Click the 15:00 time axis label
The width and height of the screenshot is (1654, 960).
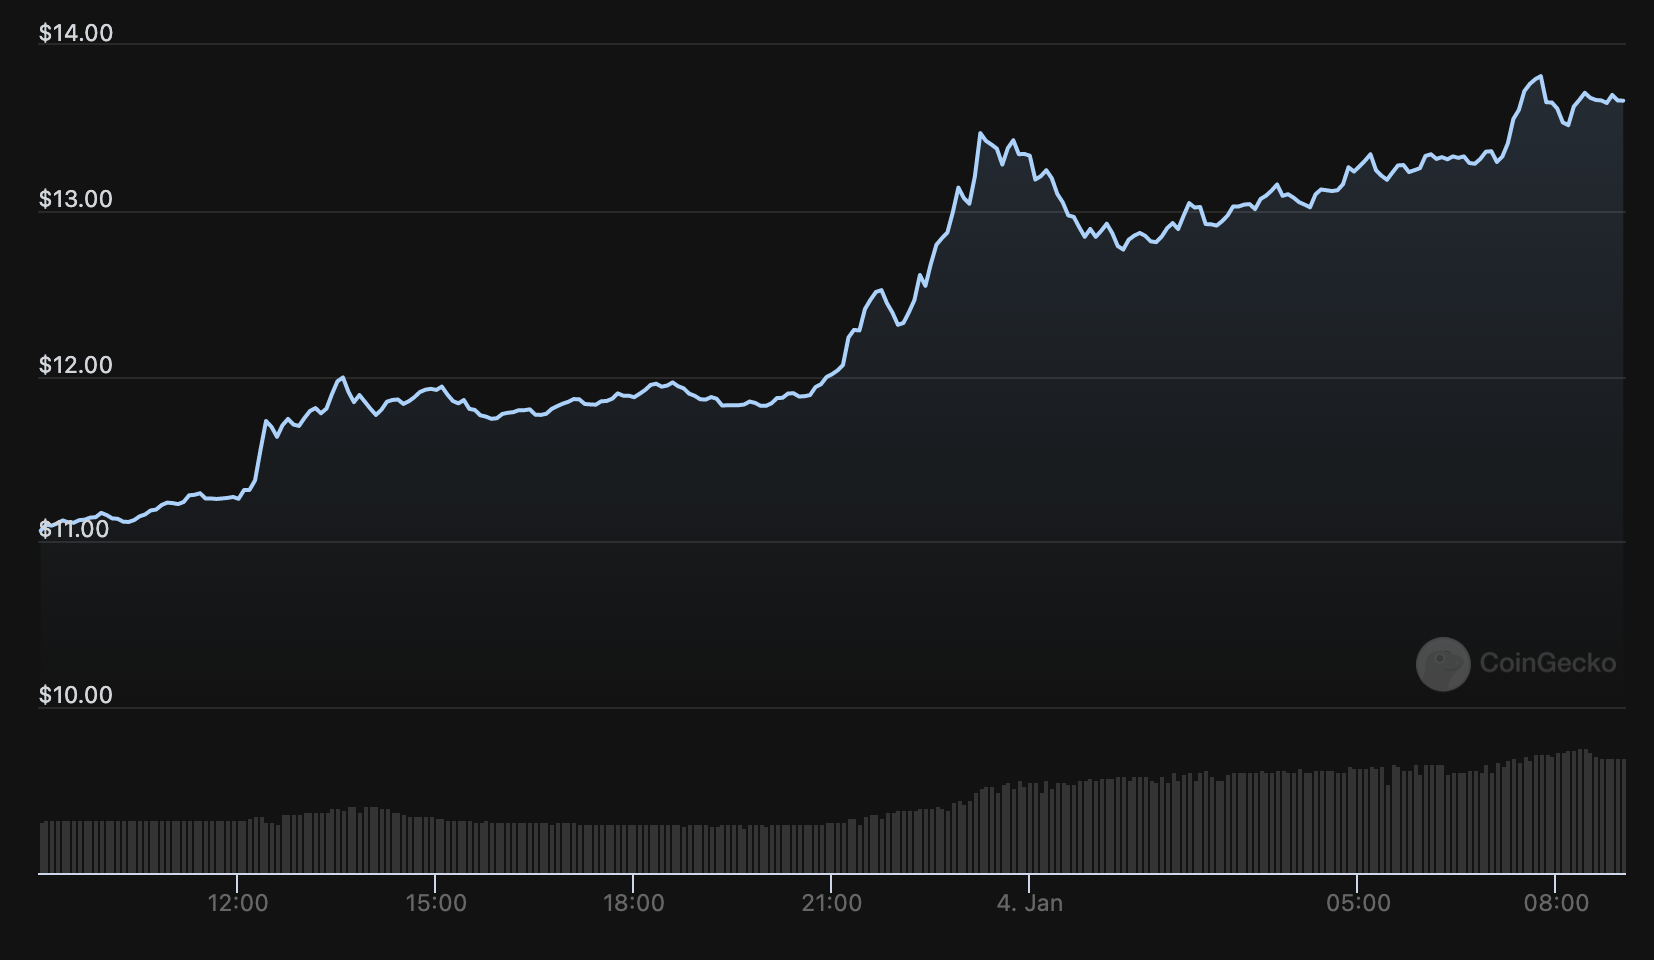tap(436, 903)
